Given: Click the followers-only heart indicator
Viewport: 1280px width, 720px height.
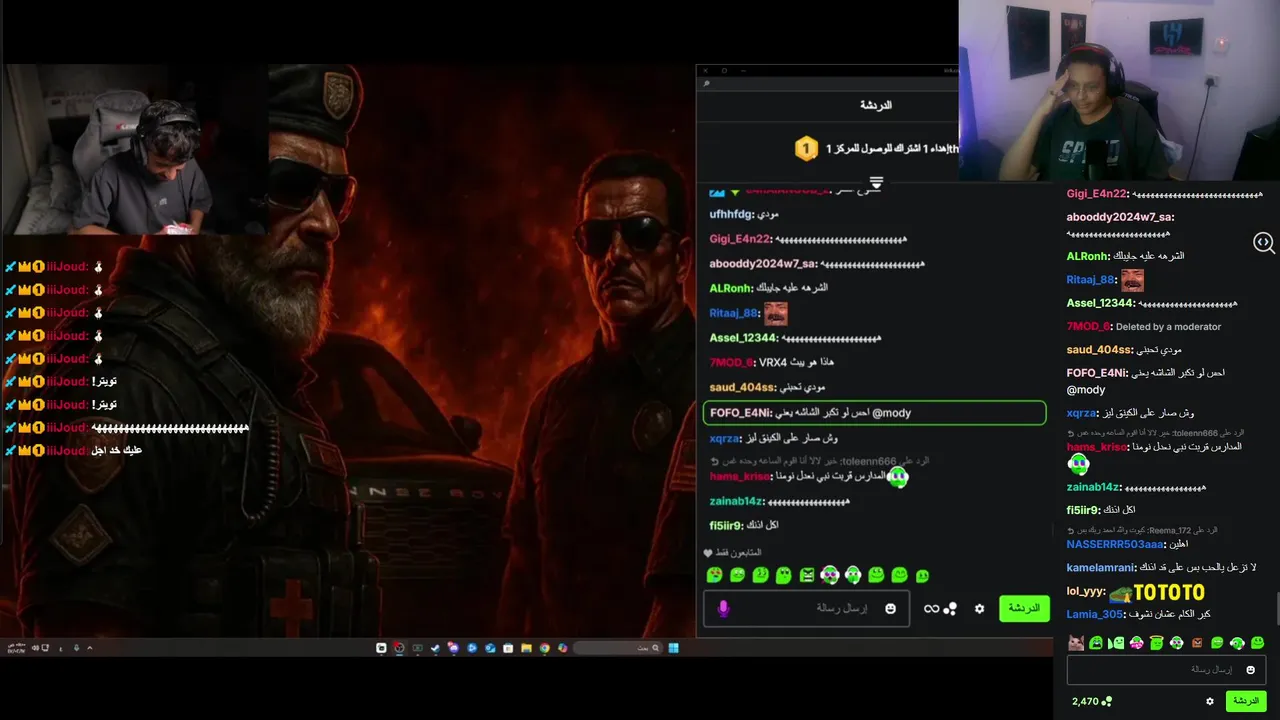Looking at the screenshot, I should coord(708,553).
